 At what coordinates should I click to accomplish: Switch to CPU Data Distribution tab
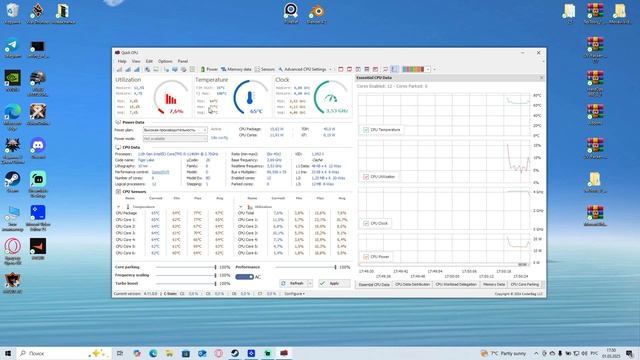(x=413, y=284)
